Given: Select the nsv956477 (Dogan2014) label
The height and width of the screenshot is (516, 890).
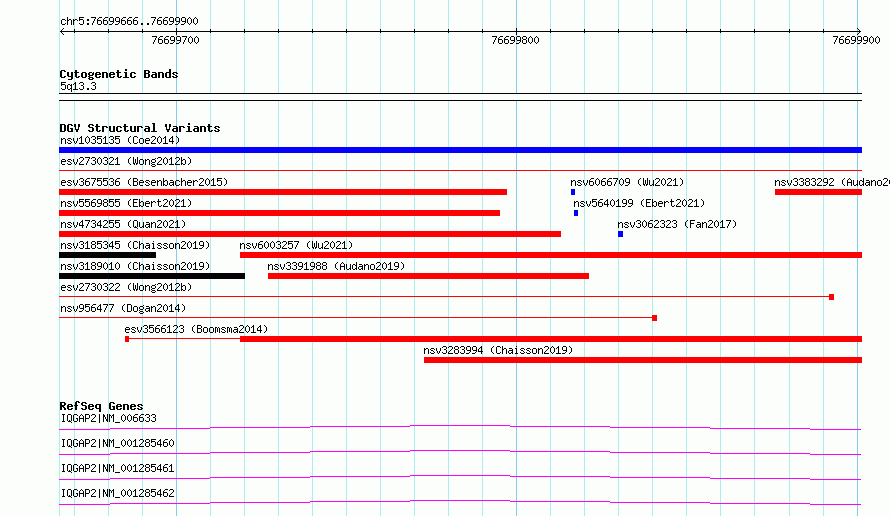Looking at the screenshot, I should [123, 308].
